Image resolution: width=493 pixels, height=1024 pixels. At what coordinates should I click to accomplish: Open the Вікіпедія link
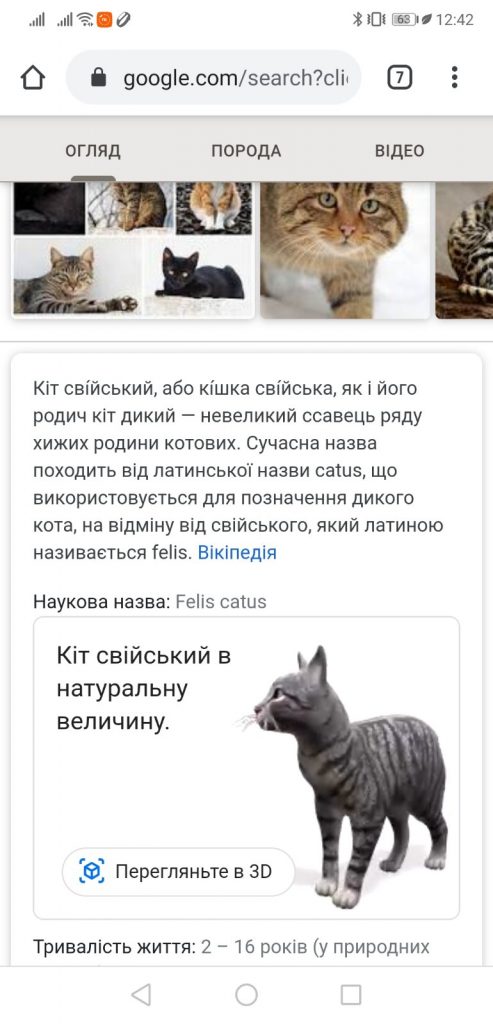[x=237, y=552]
